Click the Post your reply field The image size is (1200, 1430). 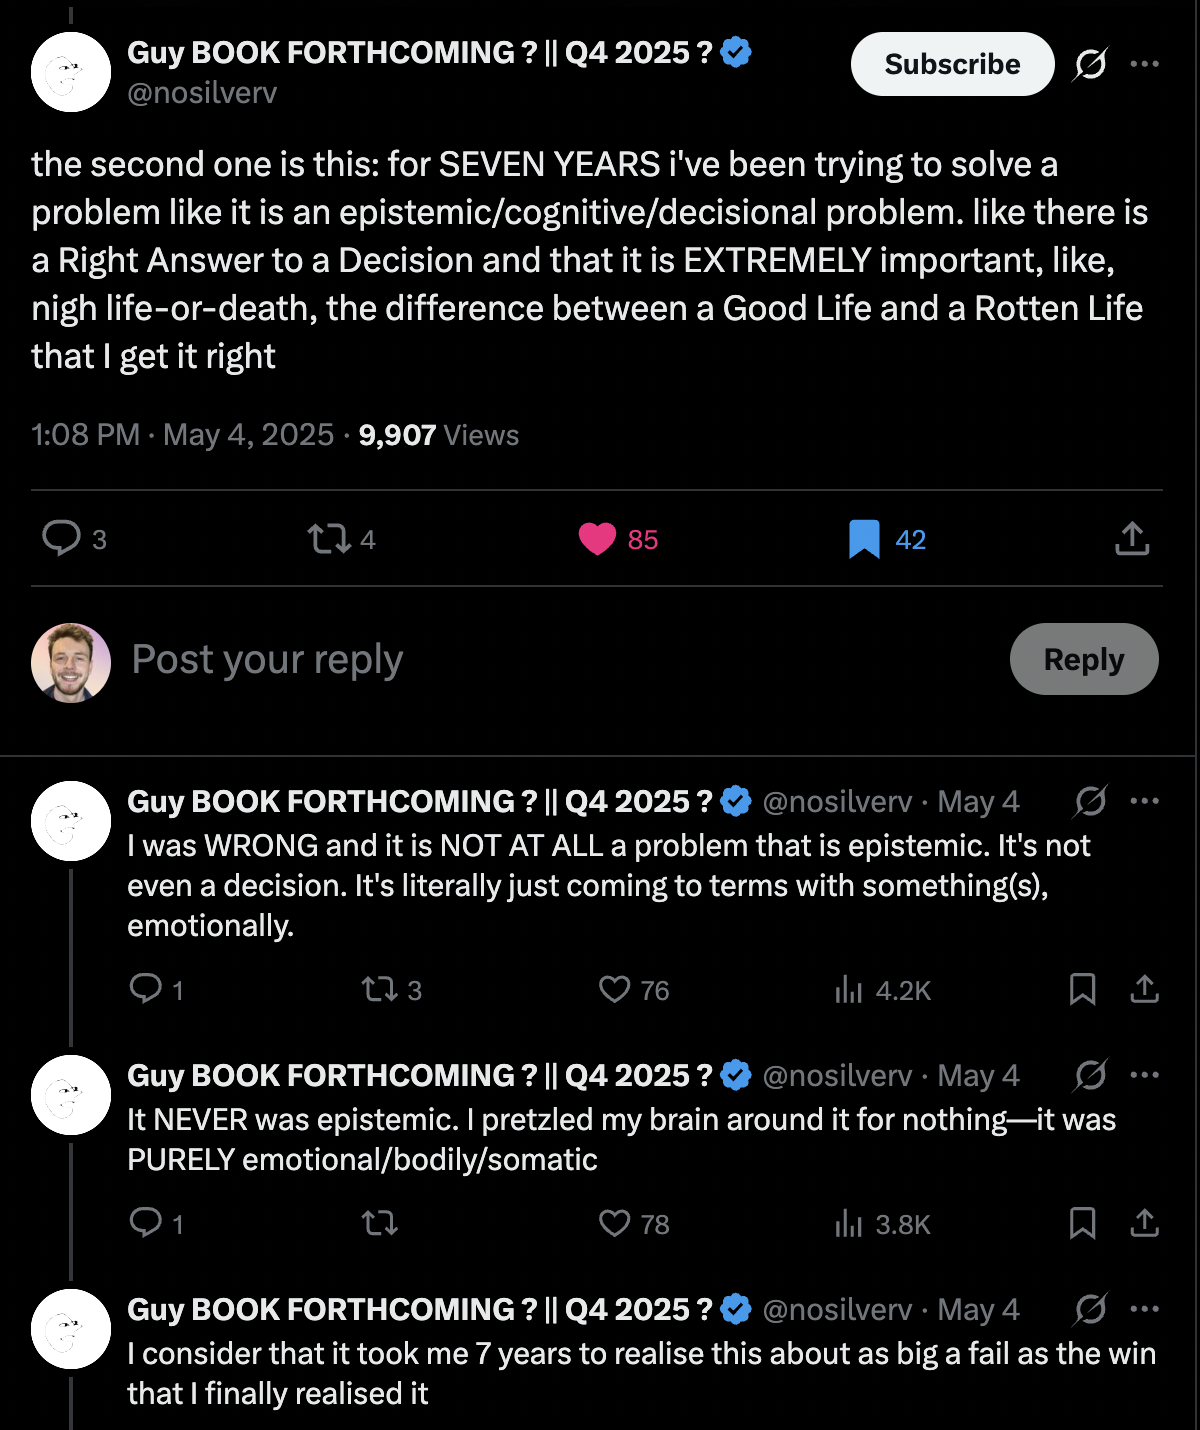click(500, 660)
